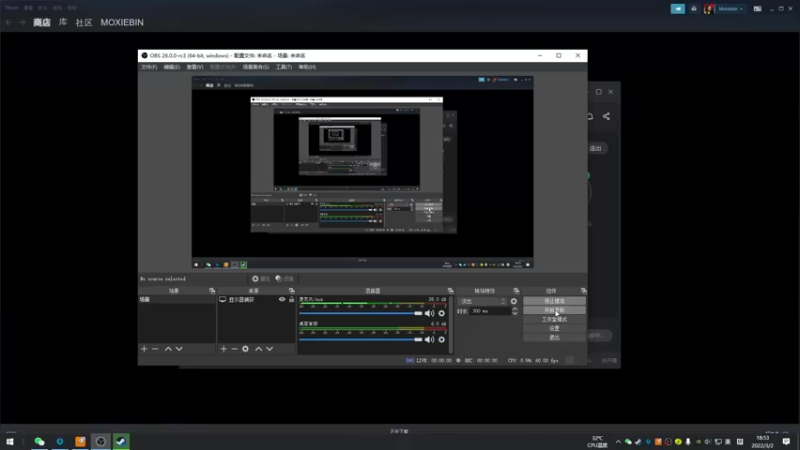The width and height of the screenshot is (800, 450).
Task: Open Steam friends/notification icon beside the avatar
Action: pyautogui.click(x=694, y=9)
